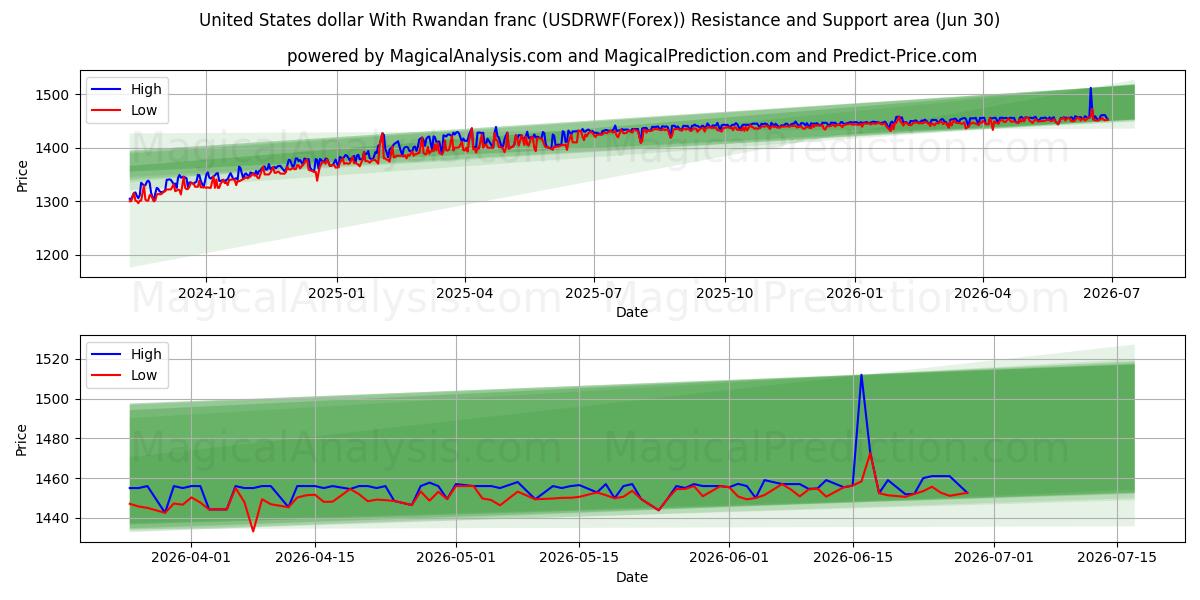The width and height of the screenshot is (1200, 600).
Task: Click the 2026-07 tick label on top chart
Action: coord(1112,293)
